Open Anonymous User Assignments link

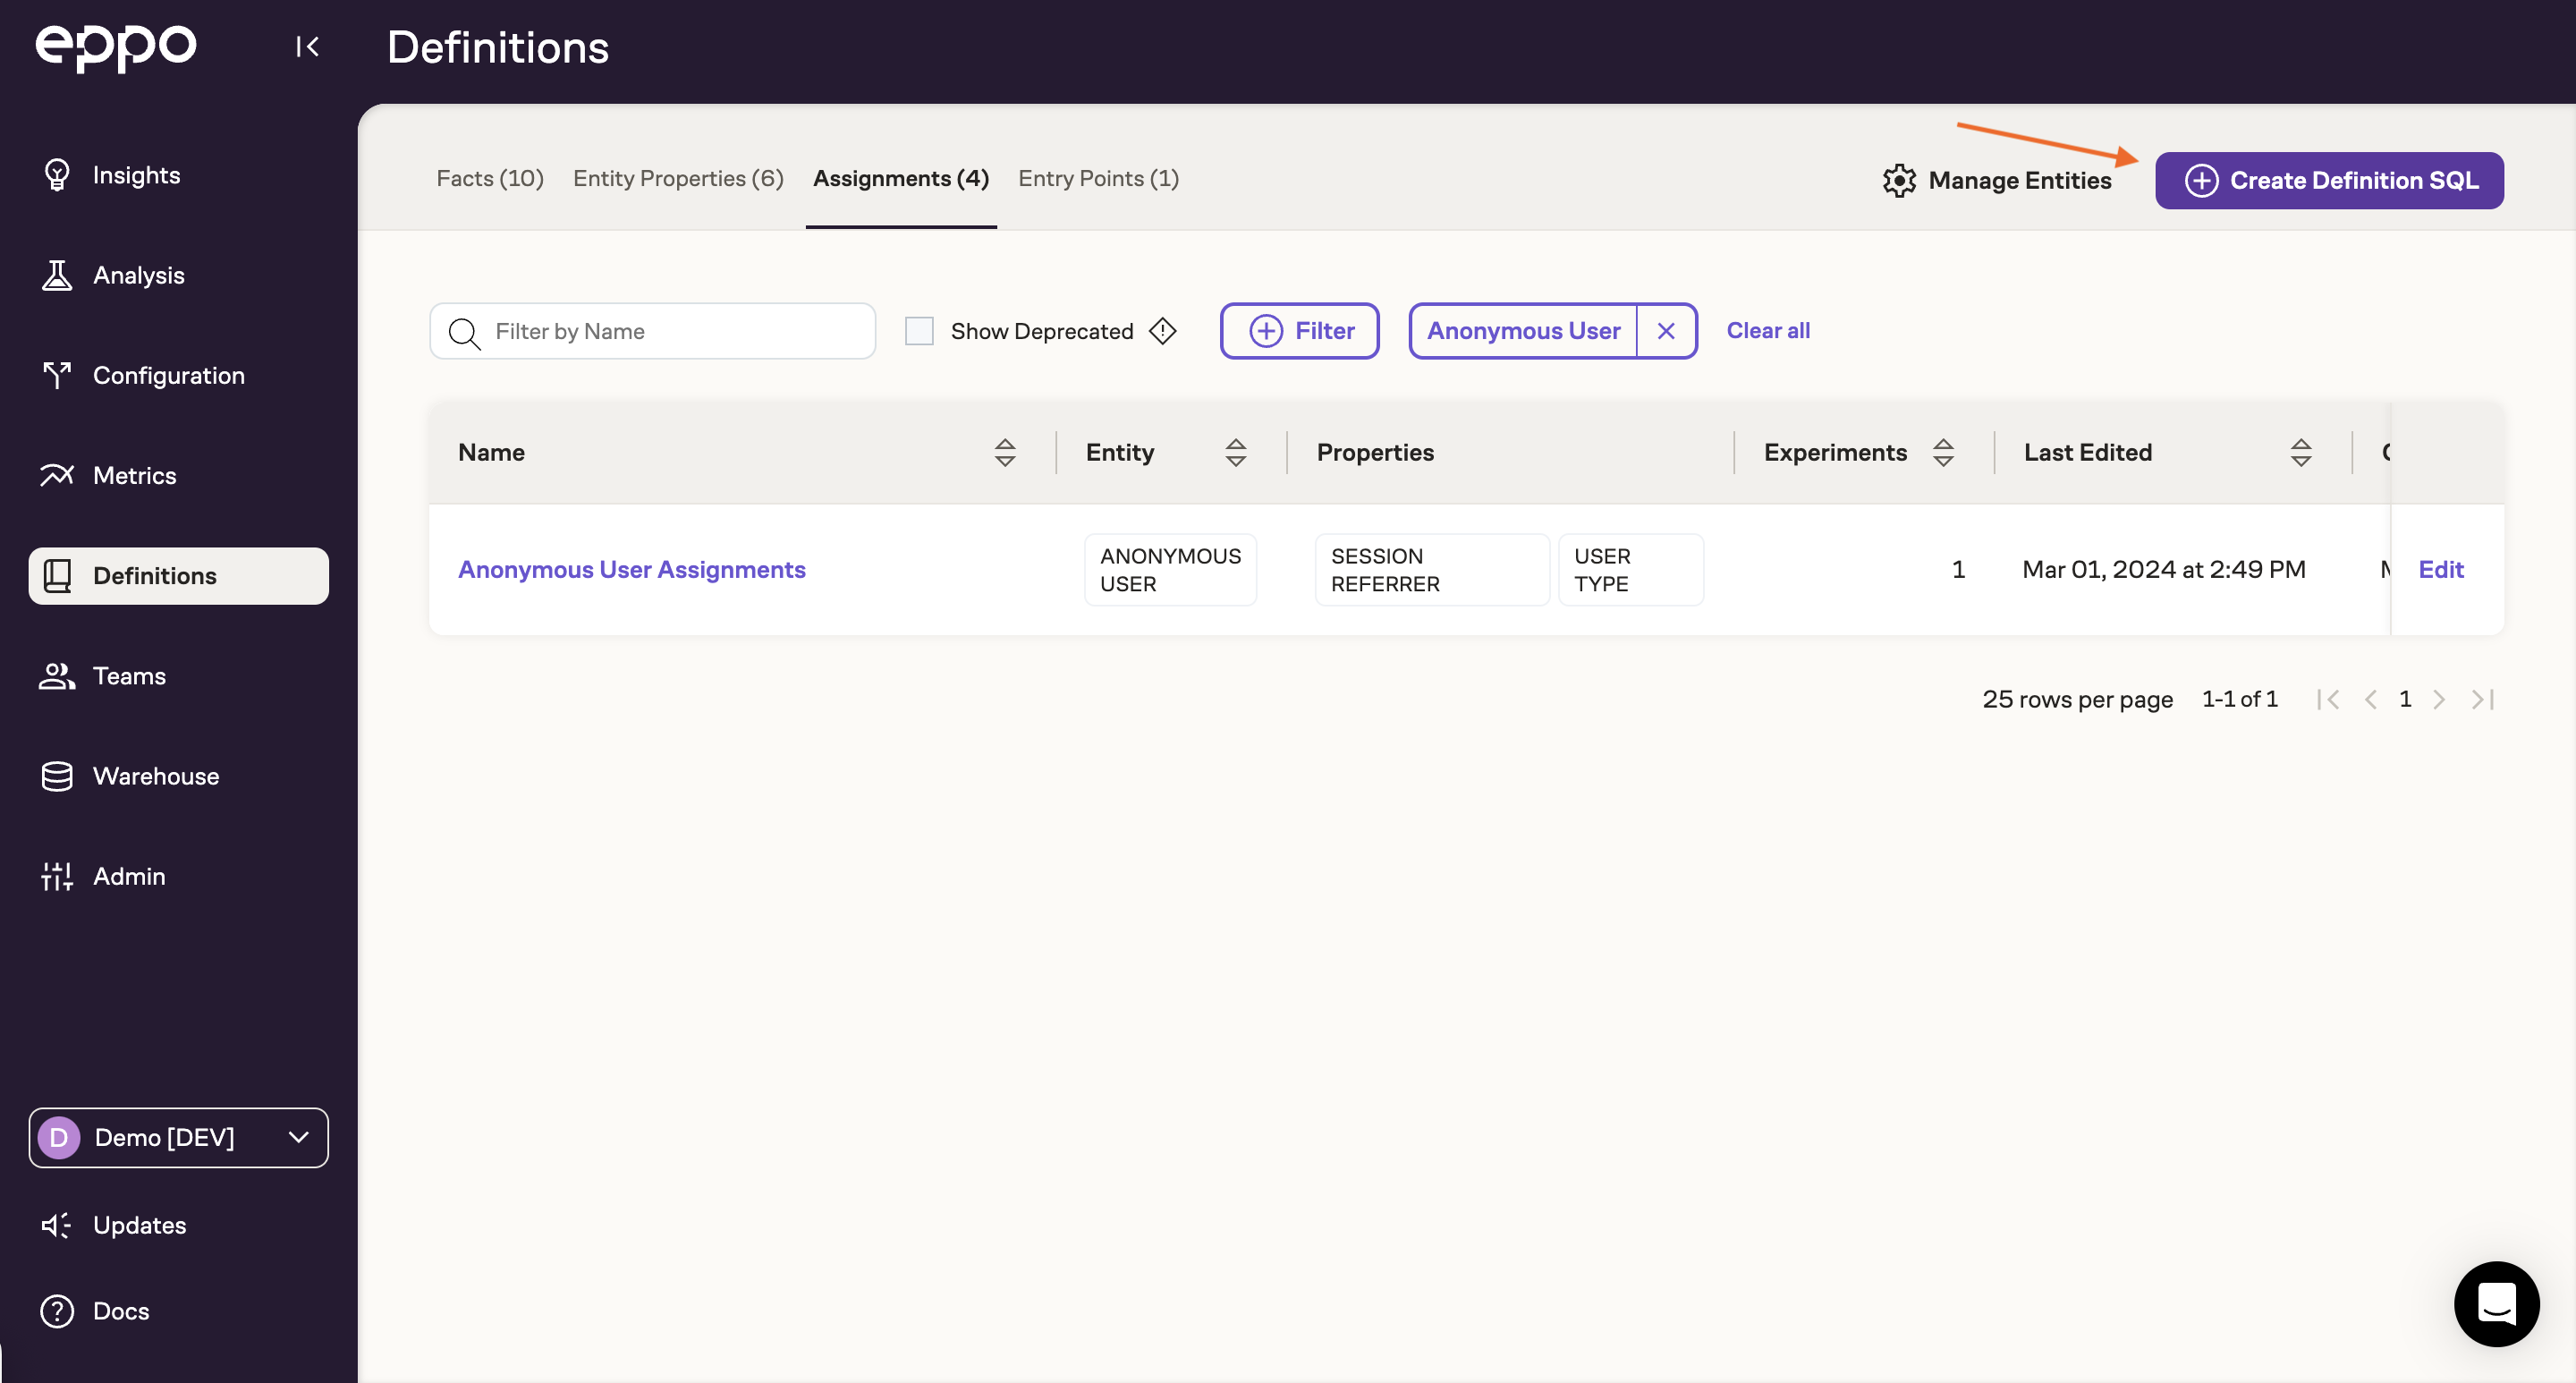tap(632, 569)
